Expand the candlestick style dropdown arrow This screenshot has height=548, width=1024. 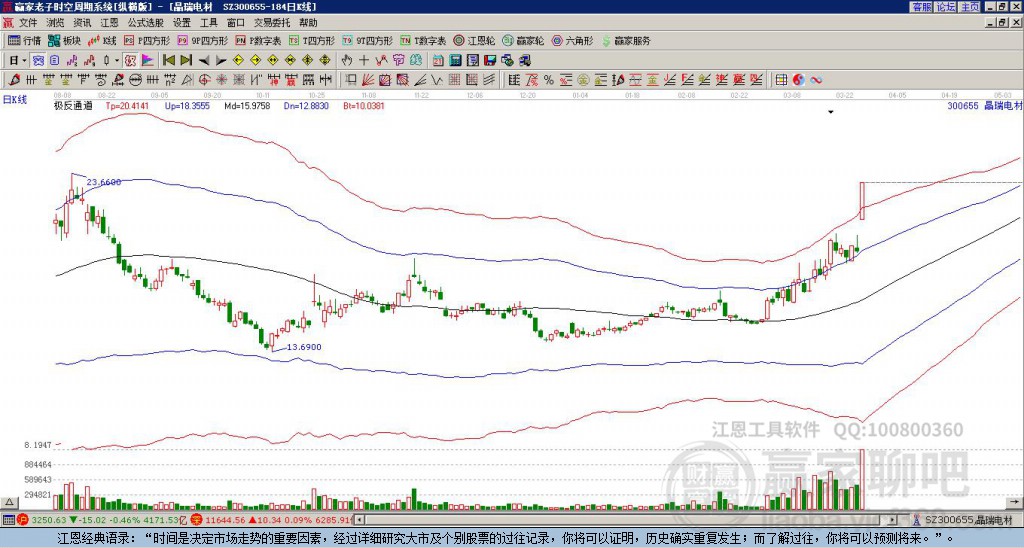coord(117,61)
